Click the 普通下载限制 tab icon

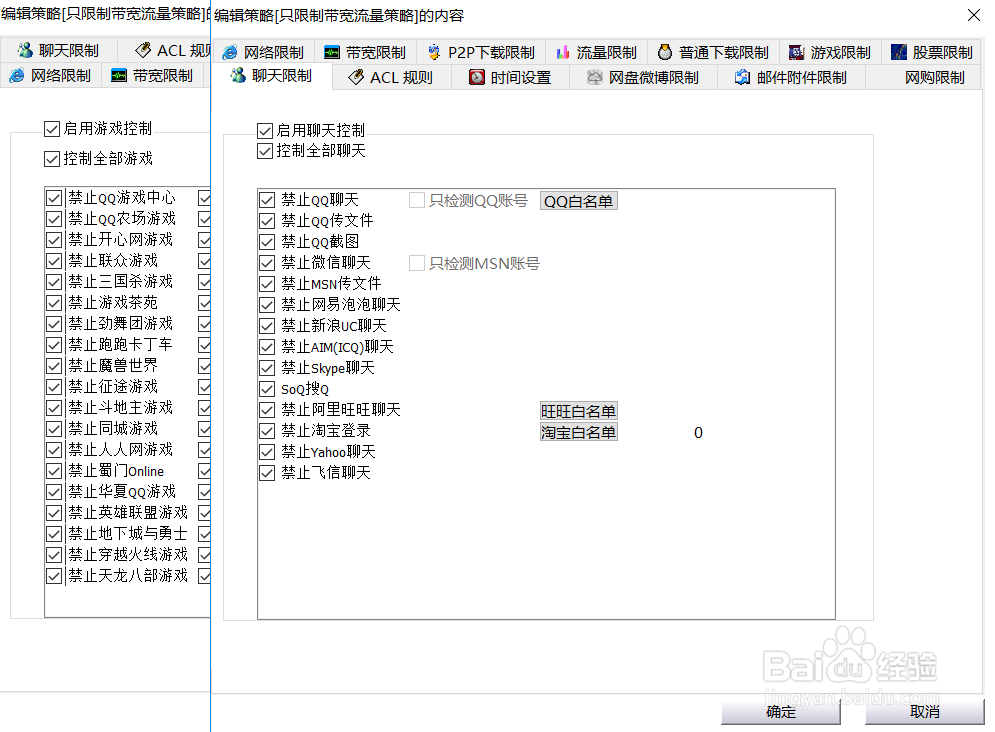664,52
